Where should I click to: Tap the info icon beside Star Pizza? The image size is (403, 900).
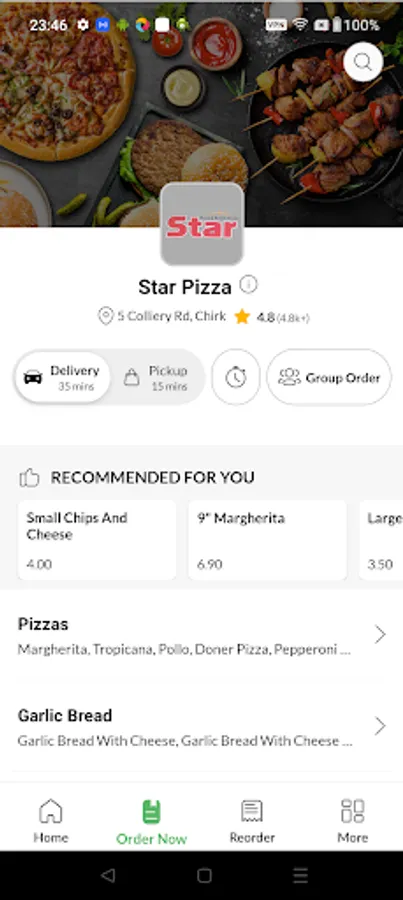click(248, 284)
